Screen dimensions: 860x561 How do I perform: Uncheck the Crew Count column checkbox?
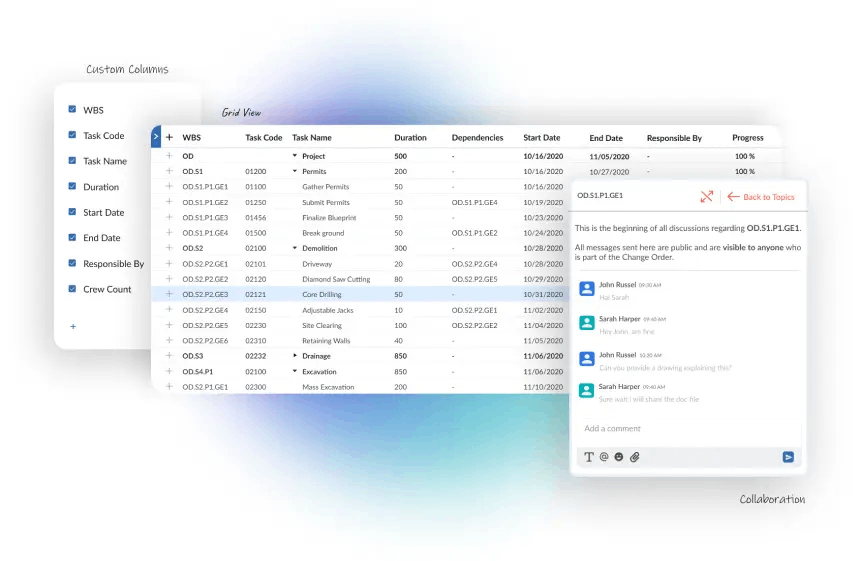pyautogui.click(x=72, y=288)
